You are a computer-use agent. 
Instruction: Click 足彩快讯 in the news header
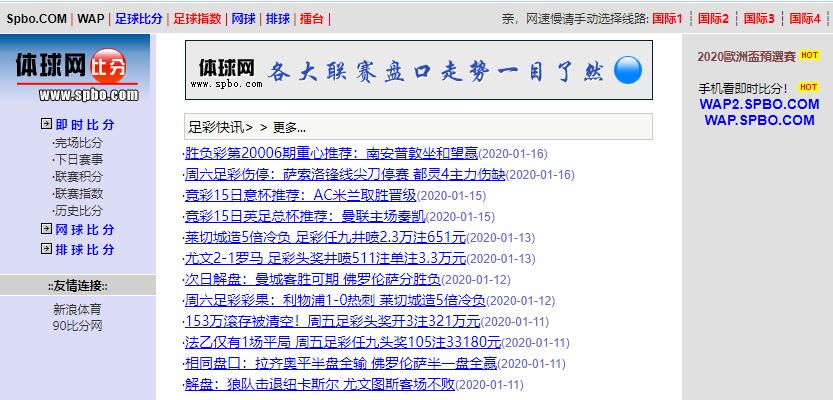pyautogui.click(x=215, y=127)
